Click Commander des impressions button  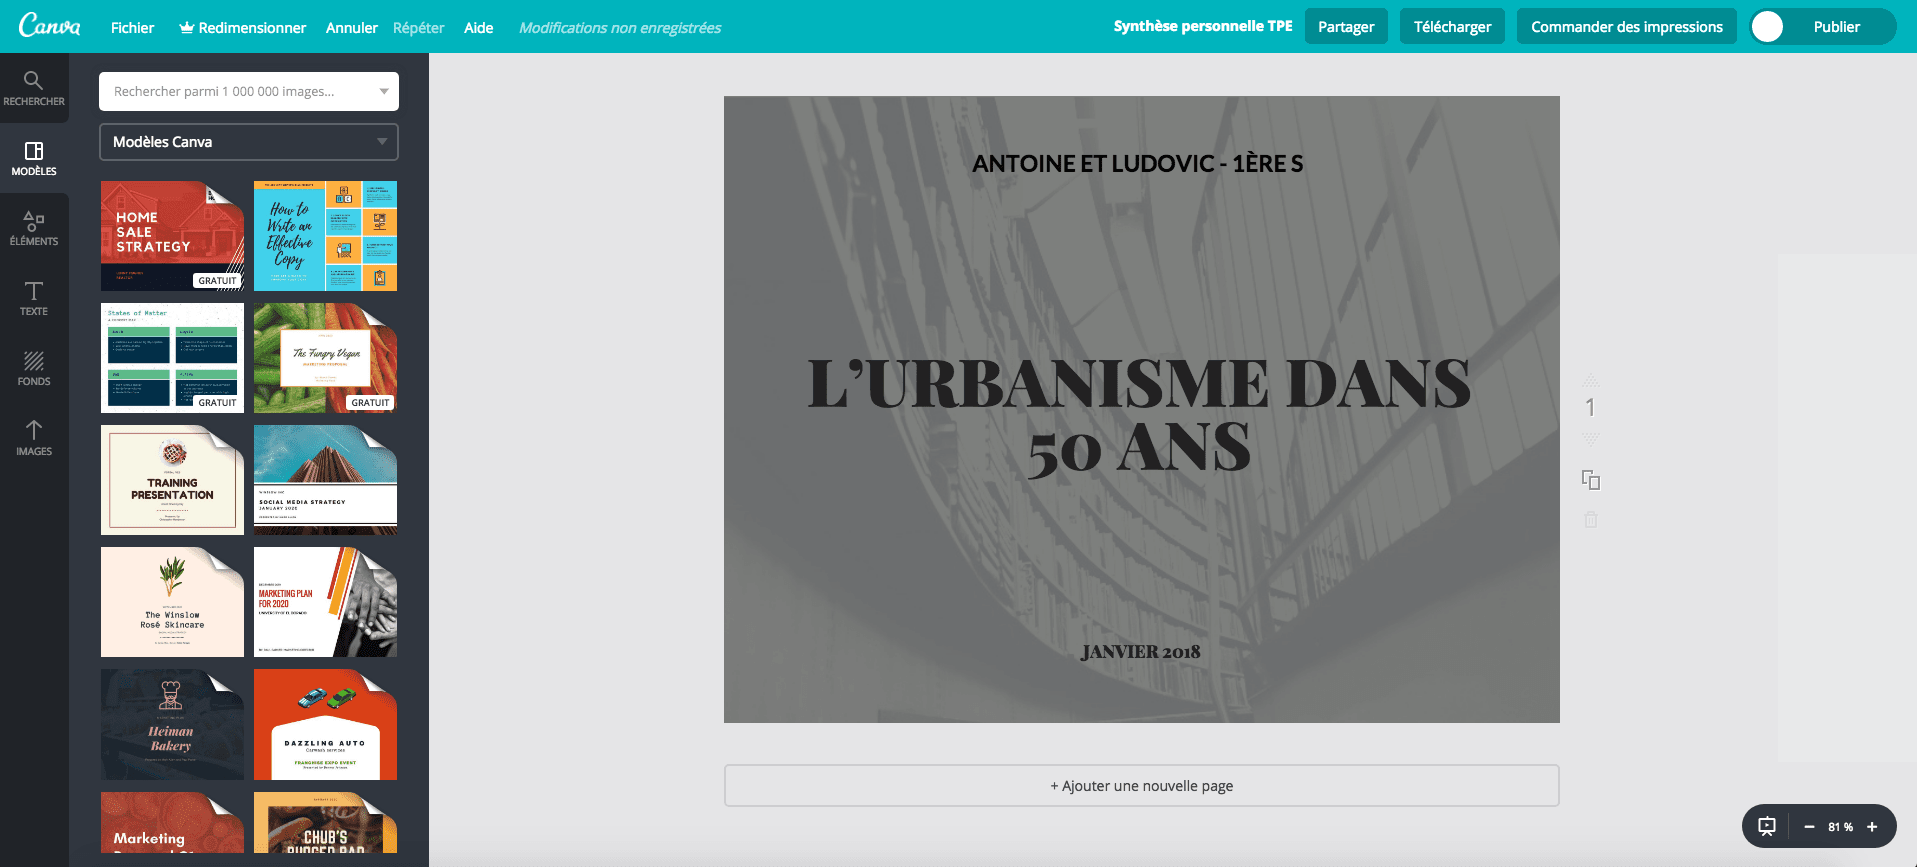pyautogui.click(x=1627, y=27)
